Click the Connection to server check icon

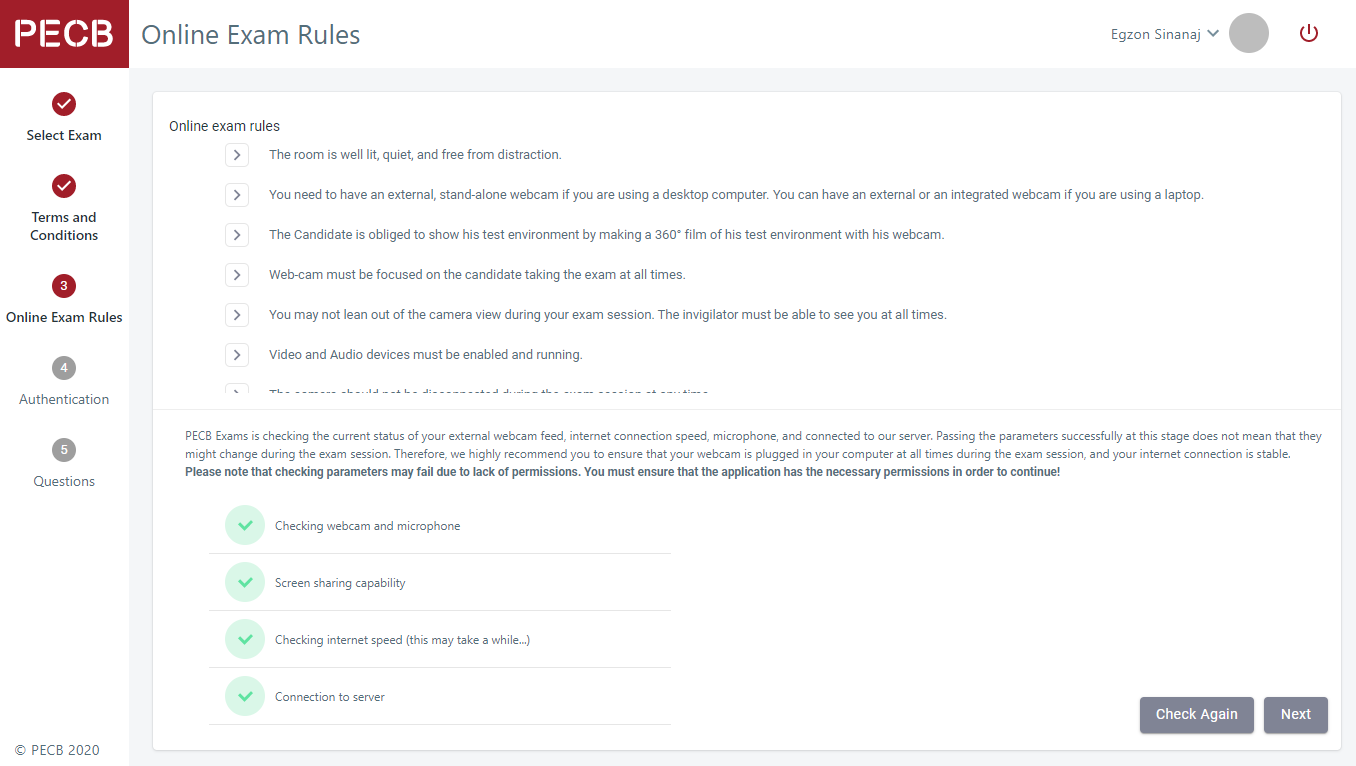[245, 696]
